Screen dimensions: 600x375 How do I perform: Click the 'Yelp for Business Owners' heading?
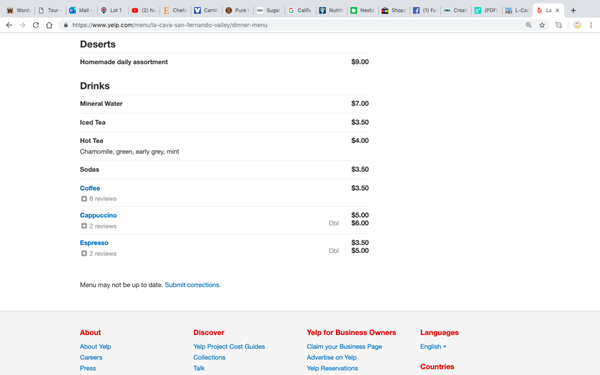tap(351, 333)
